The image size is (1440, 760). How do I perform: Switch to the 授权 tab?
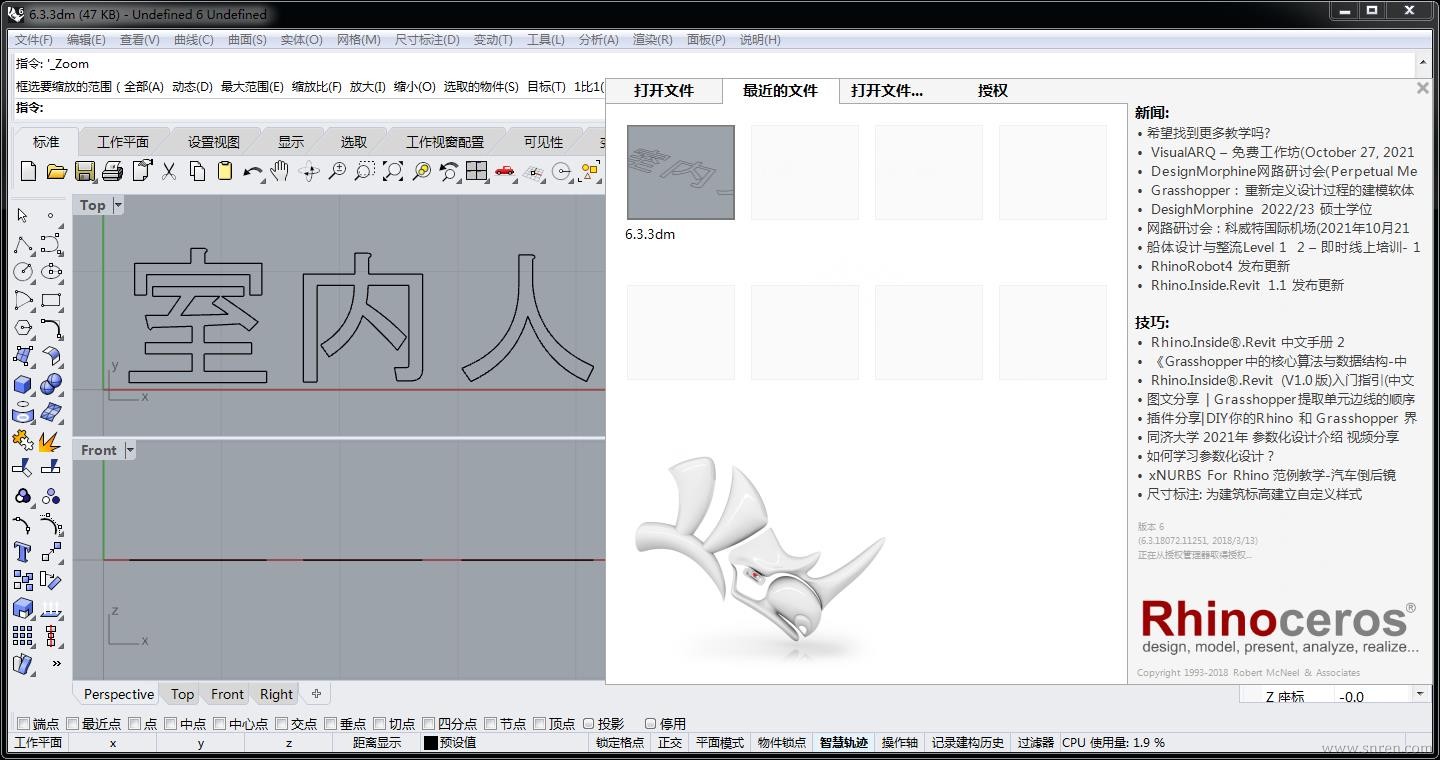[993, 90]
